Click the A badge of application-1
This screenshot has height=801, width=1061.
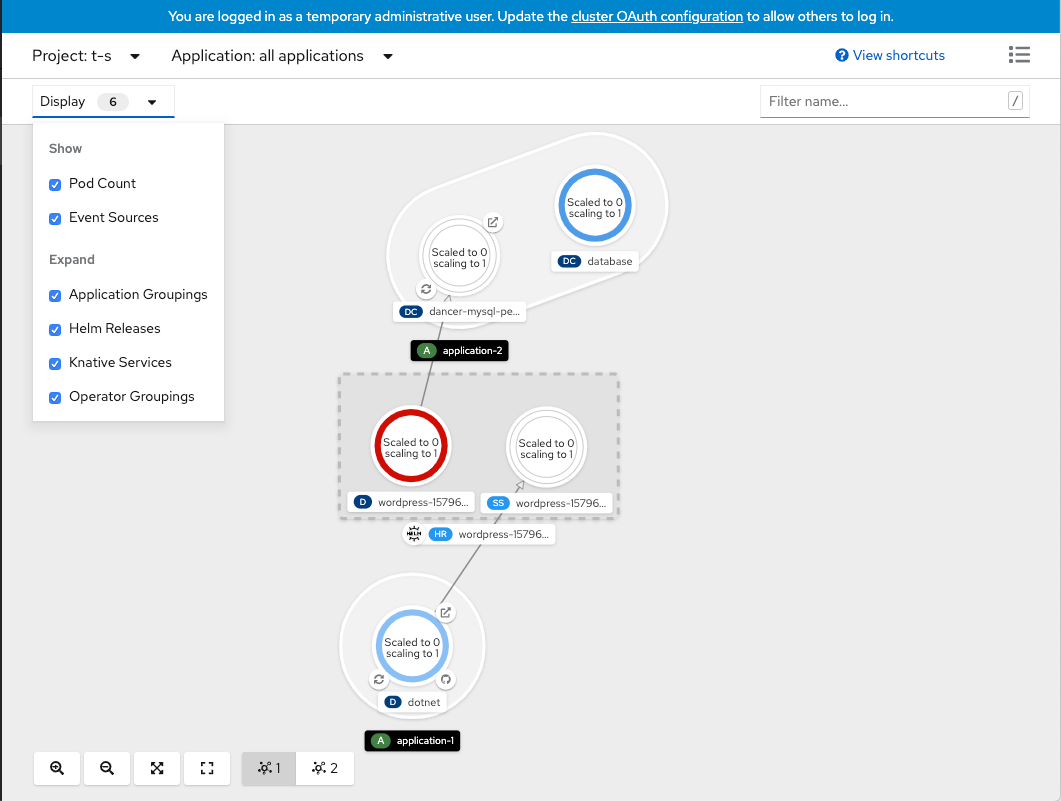tap(381, 741)
